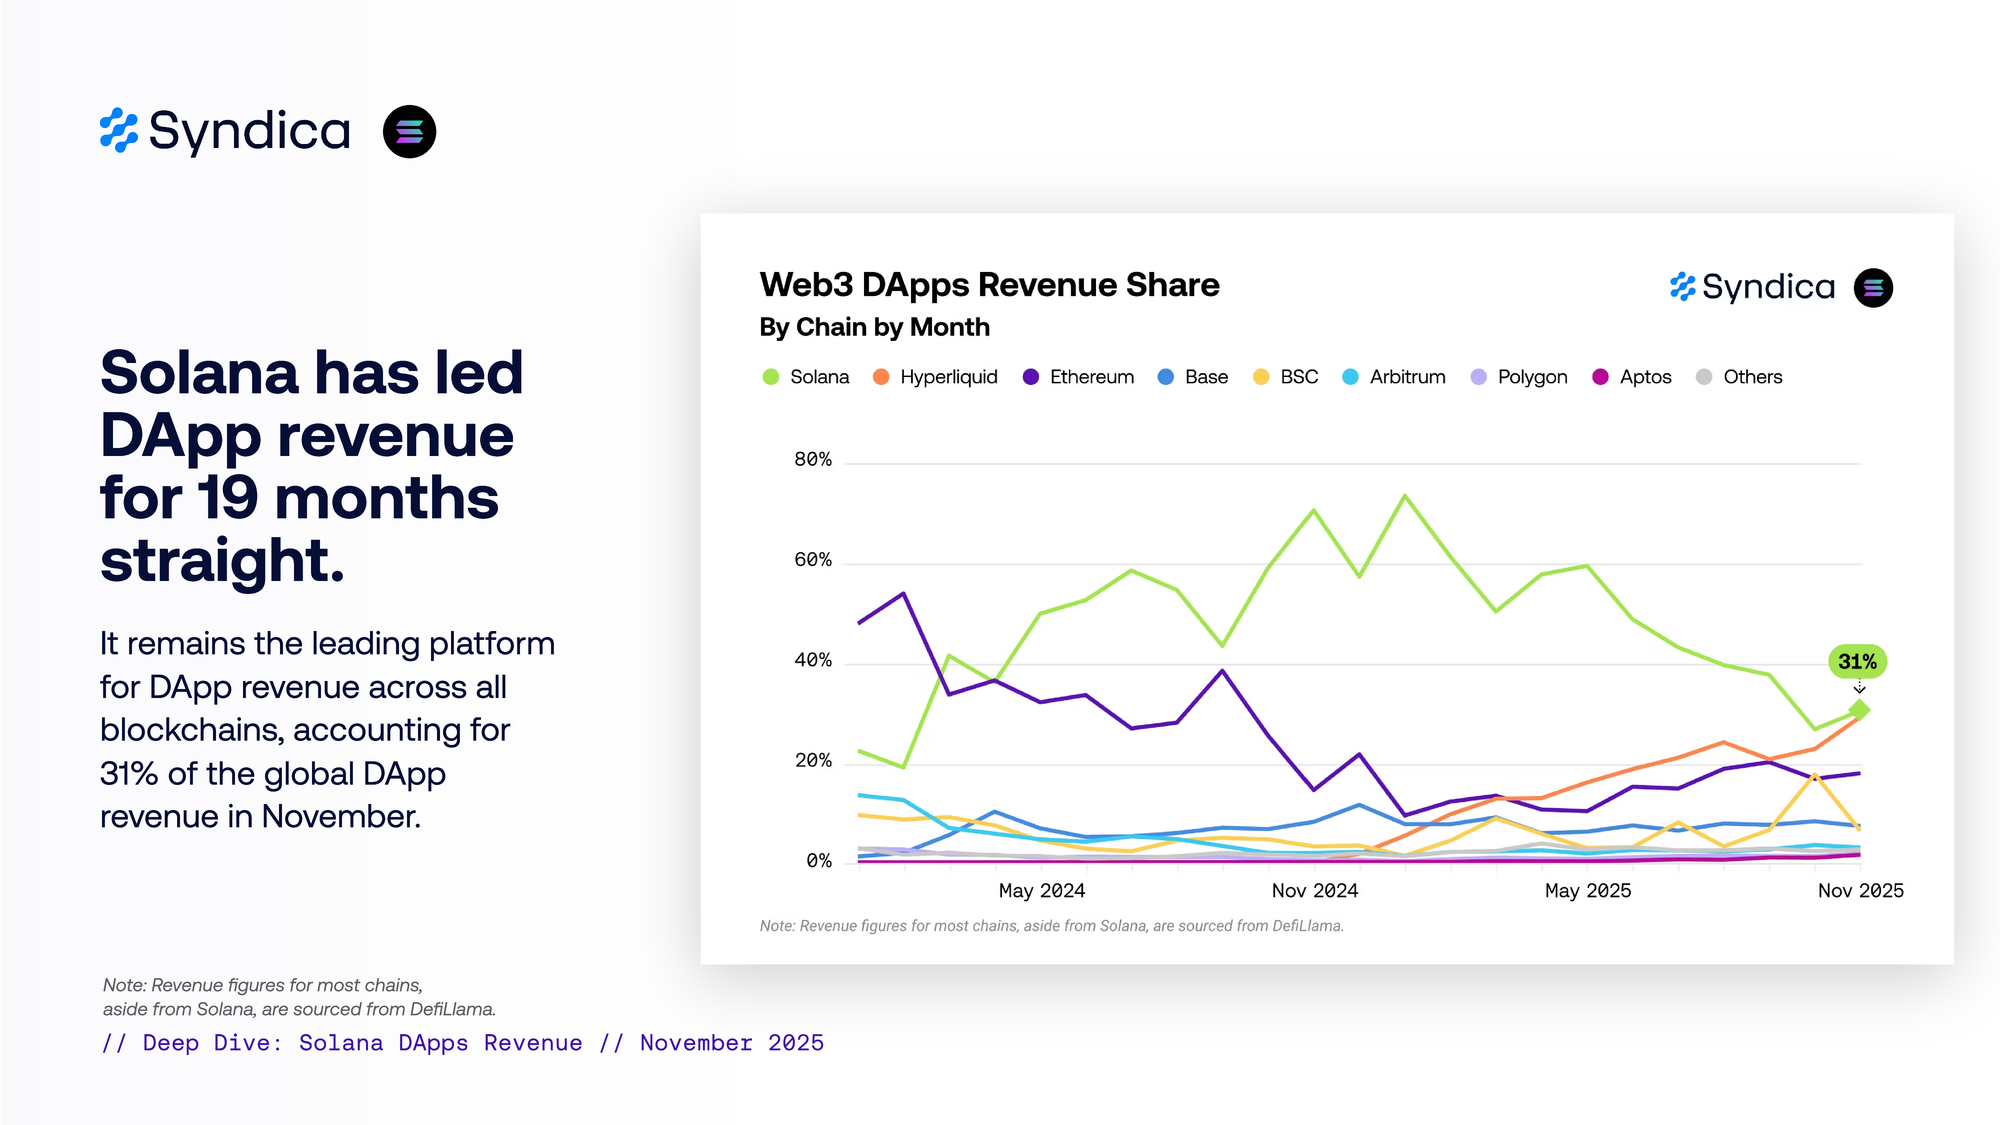This screenshot has height=1125, width=2000.
Task: Click the Syndica logo inside the chart card
Action: (1752, 287)
